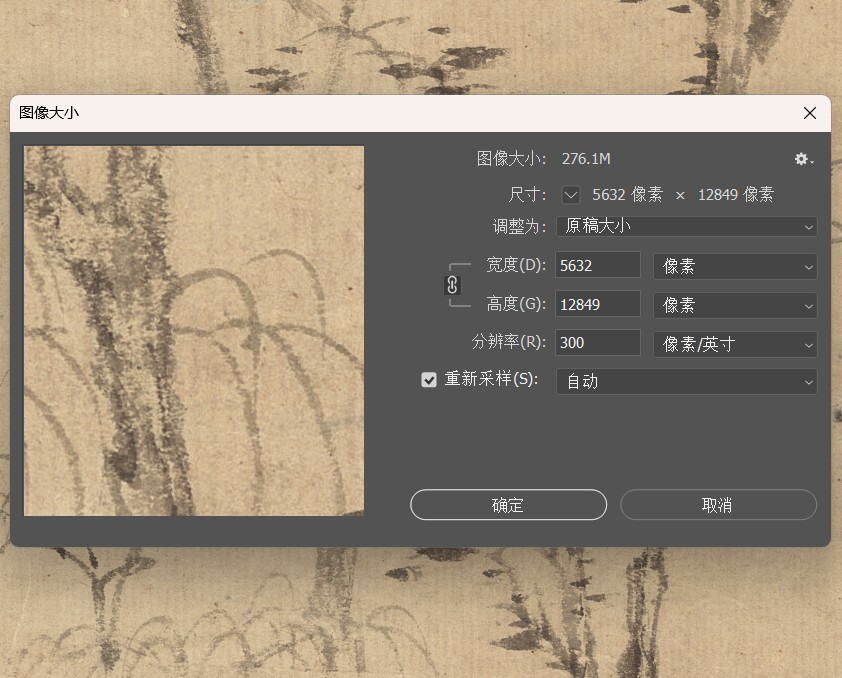Click the 分辨率(R): label

[x=509, y=342]
